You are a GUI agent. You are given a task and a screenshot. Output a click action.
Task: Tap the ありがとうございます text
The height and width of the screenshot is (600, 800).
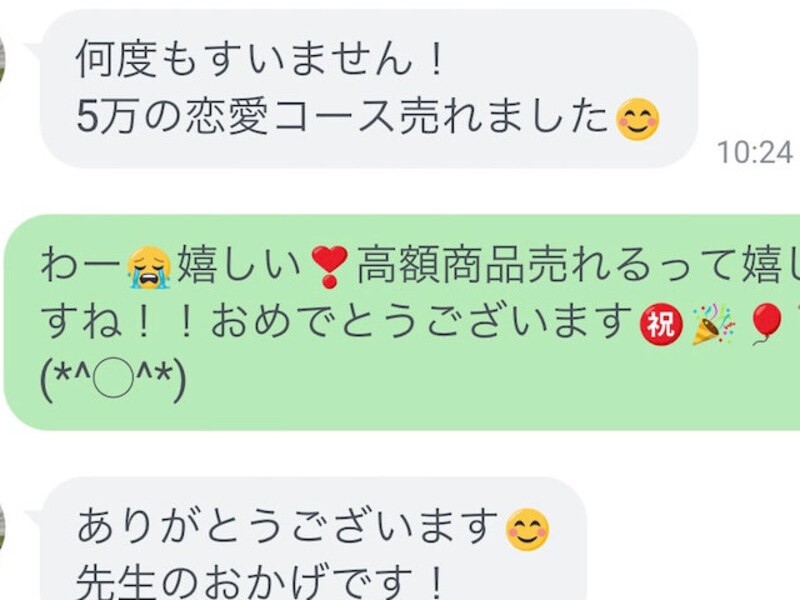coord(288,529)
